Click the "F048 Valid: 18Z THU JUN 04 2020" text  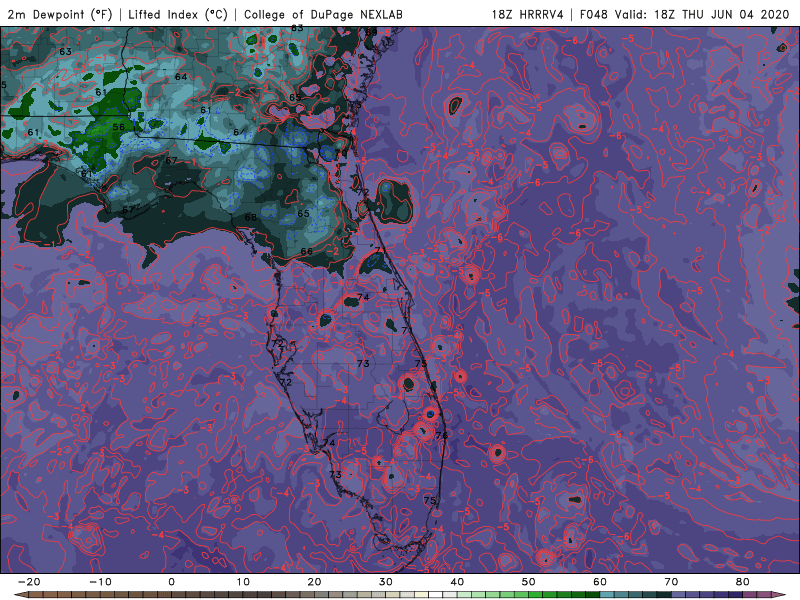pos(684,14)
